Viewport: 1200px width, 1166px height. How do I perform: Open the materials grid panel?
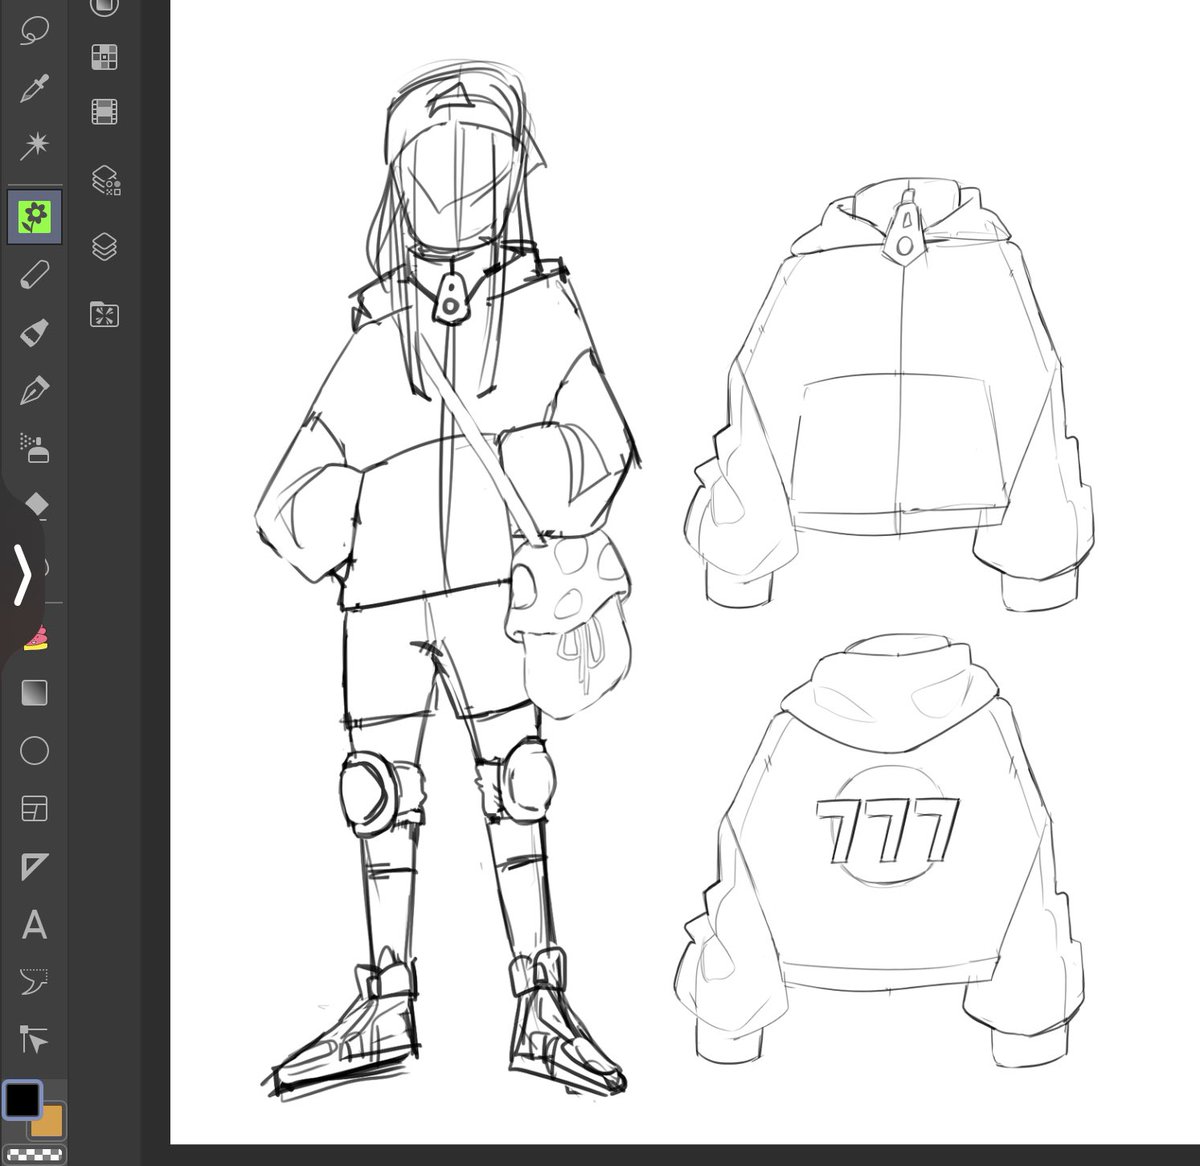(105, 57)
